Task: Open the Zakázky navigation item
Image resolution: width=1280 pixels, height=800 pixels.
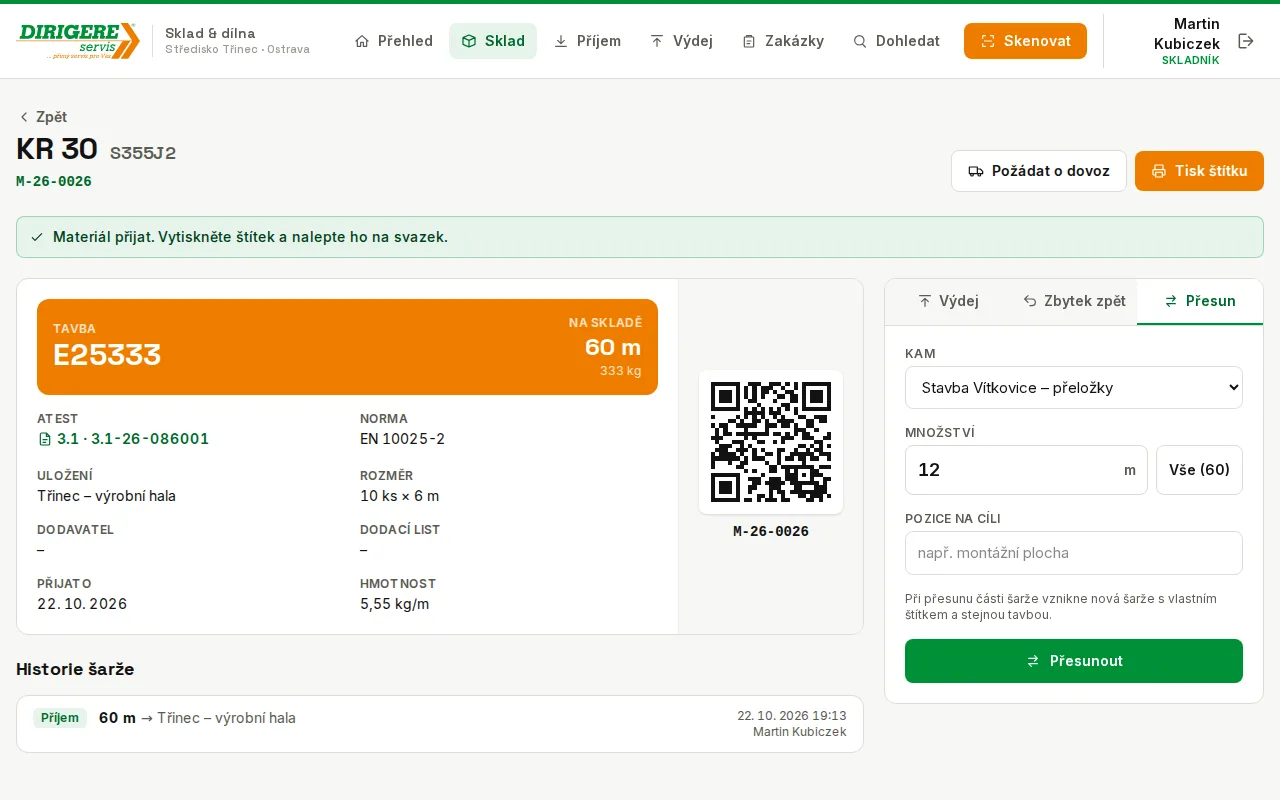Action: (783, 41)
